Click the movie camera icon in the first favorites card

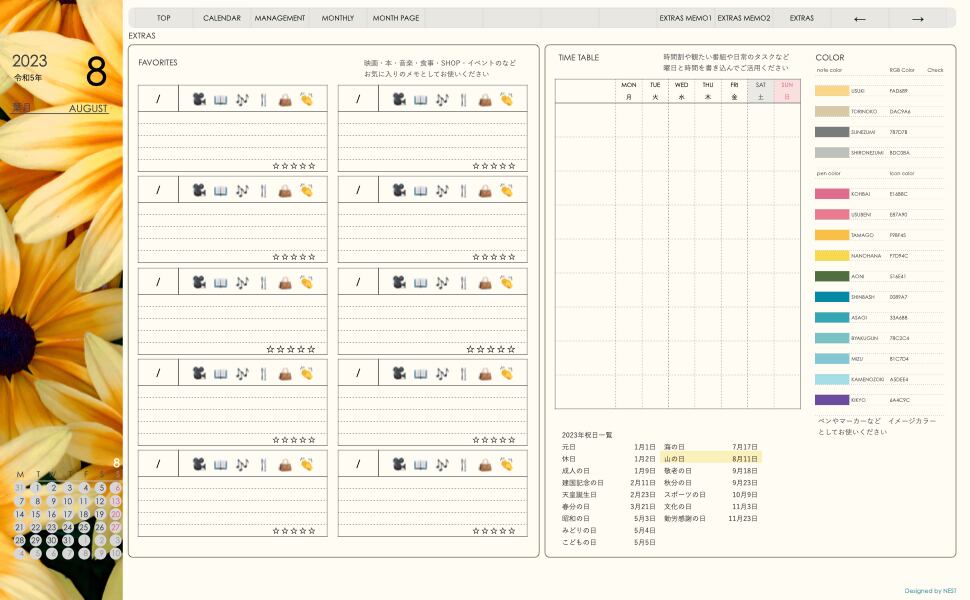pyautogui.click(x=199, y=99)
